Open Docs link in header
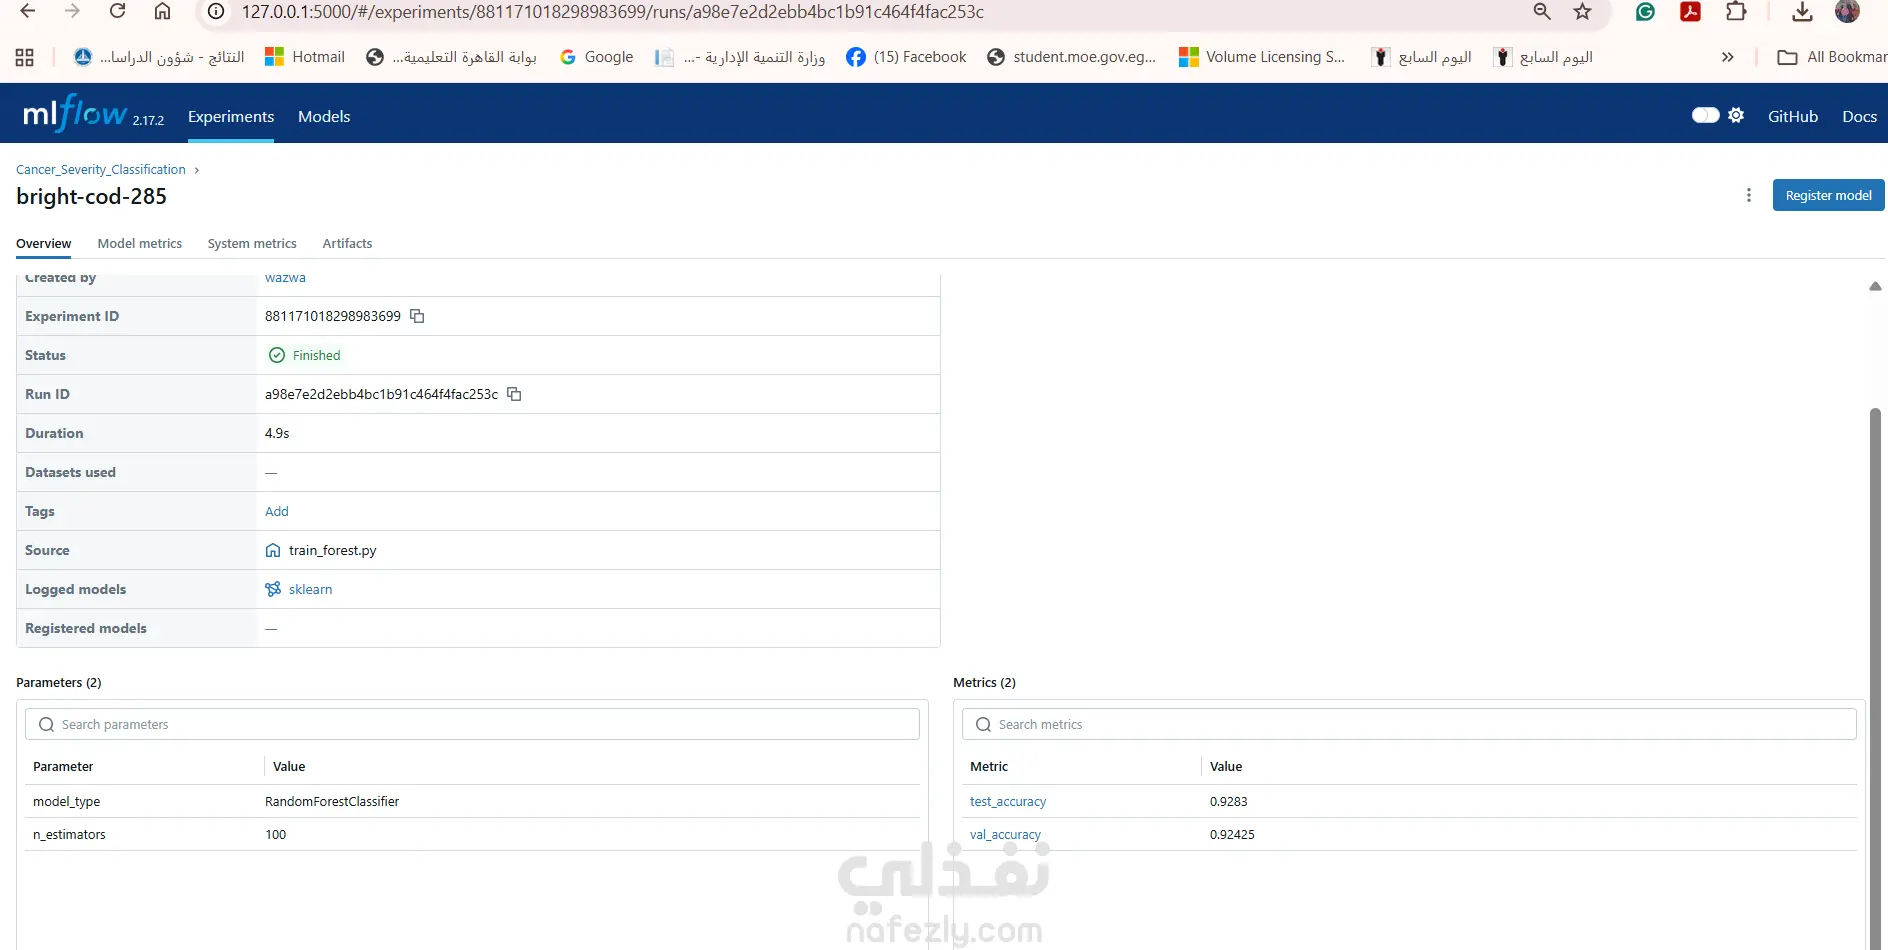Screen dimensions: 1888x950 1859,116
